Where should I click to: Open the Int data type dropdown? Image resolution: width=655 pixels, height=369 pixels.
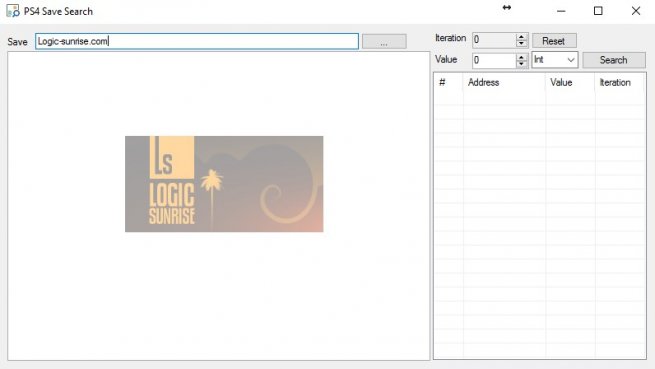click(554, 60)
